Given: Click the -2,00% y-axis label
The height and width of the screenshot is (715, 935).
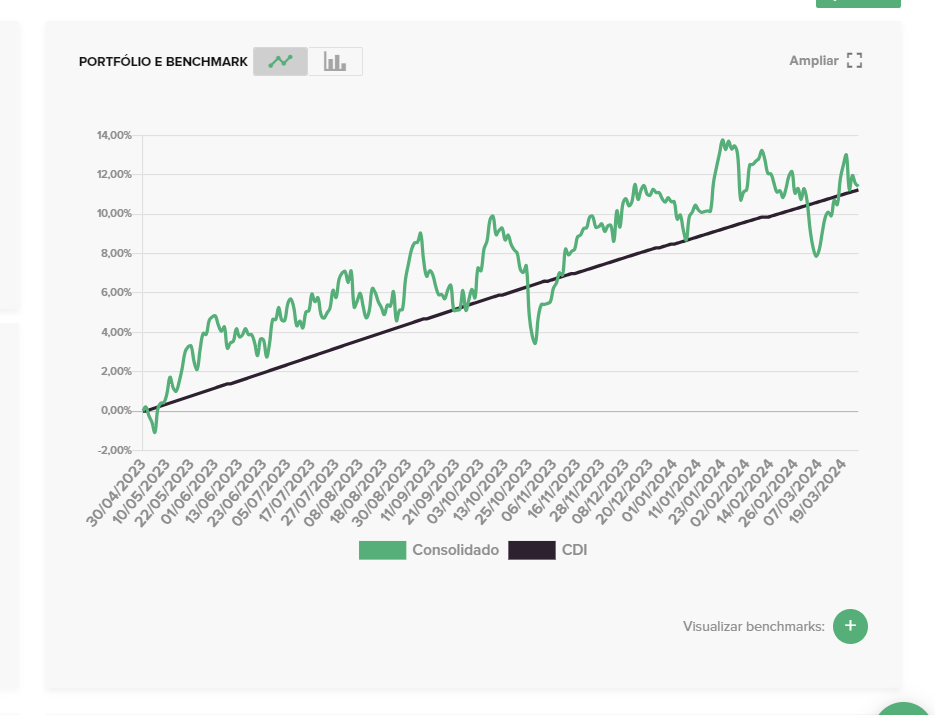Looking at the screenshot, I should 114,450.
